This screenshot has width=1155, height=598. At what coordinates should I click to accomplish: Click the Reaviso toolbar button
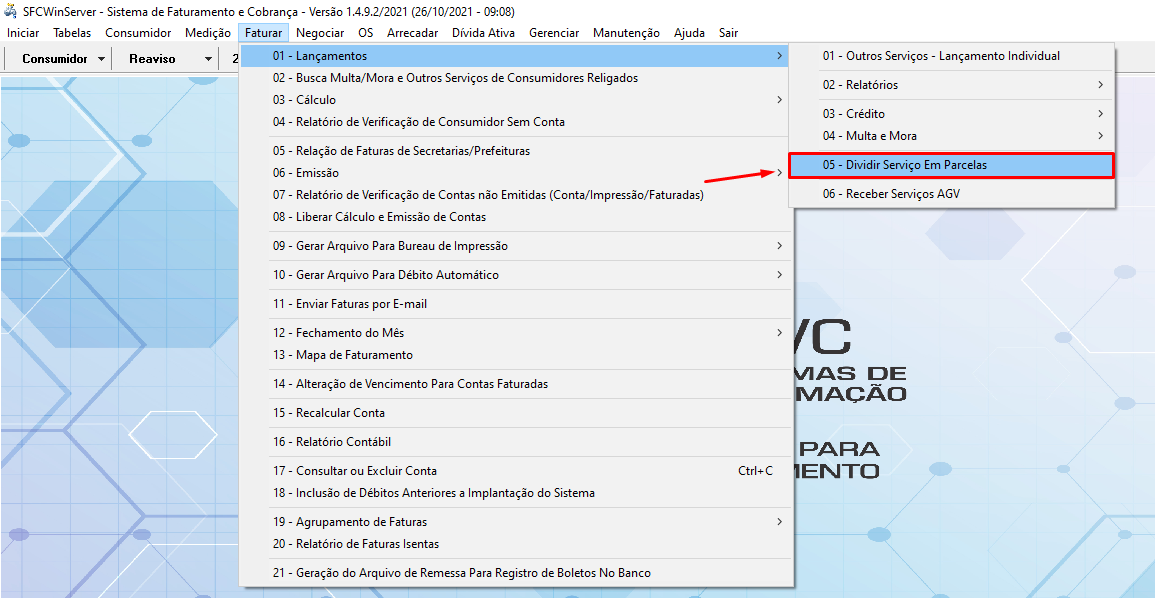152,59
